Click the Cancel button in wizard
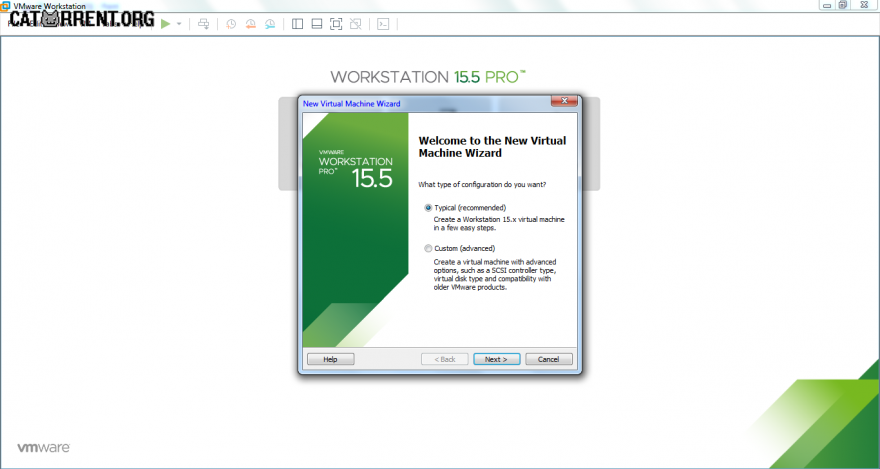 tap(549, 359)
